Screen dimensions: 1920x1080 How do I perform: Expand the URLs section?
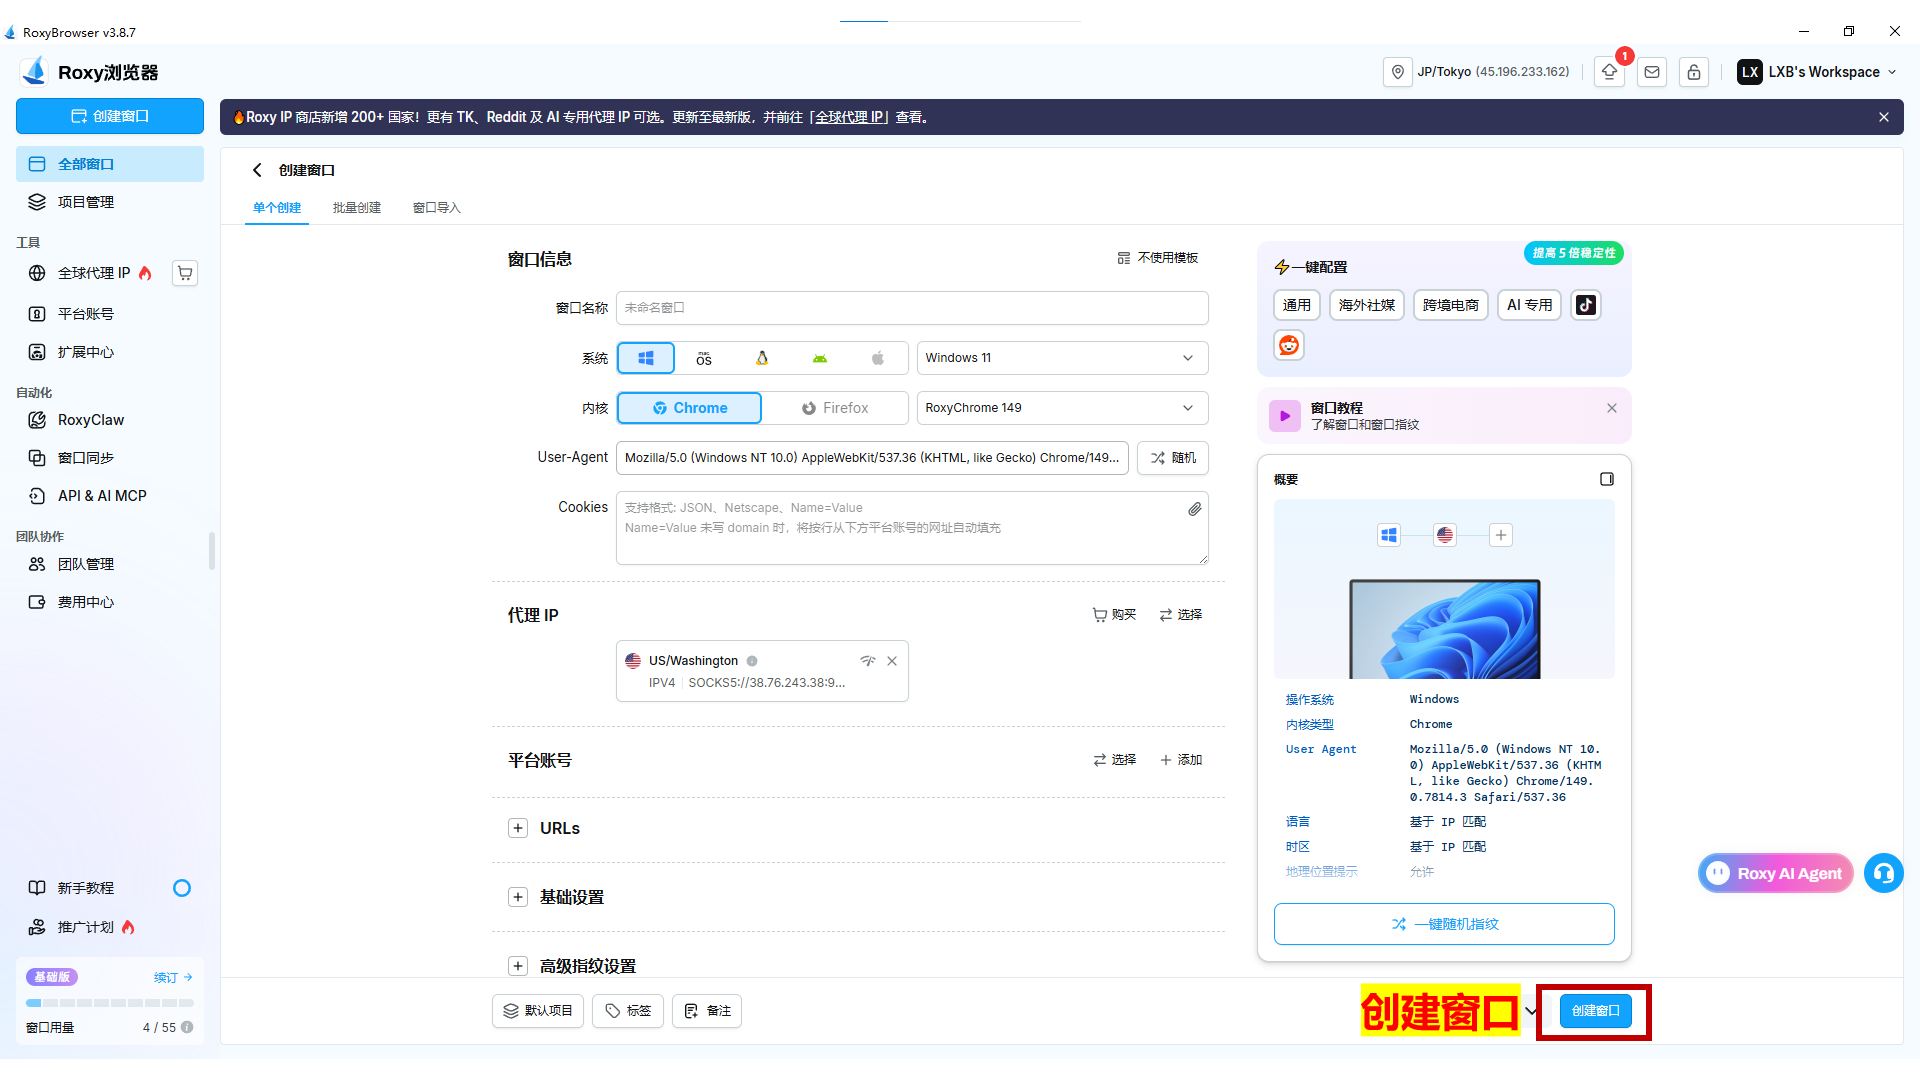[x=518, y=828]
